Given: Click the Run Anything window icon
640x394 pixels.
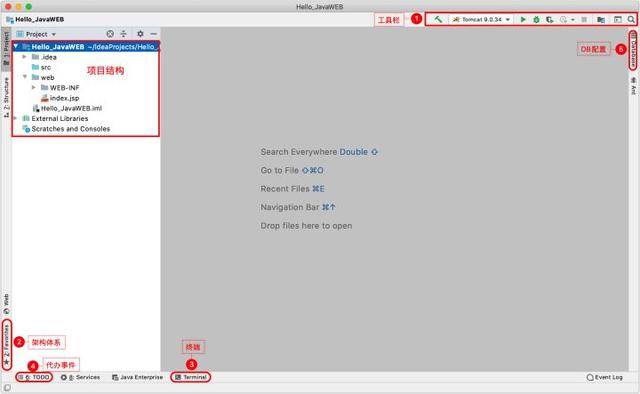Looking at the screenshot, I should tap(618, 19).
